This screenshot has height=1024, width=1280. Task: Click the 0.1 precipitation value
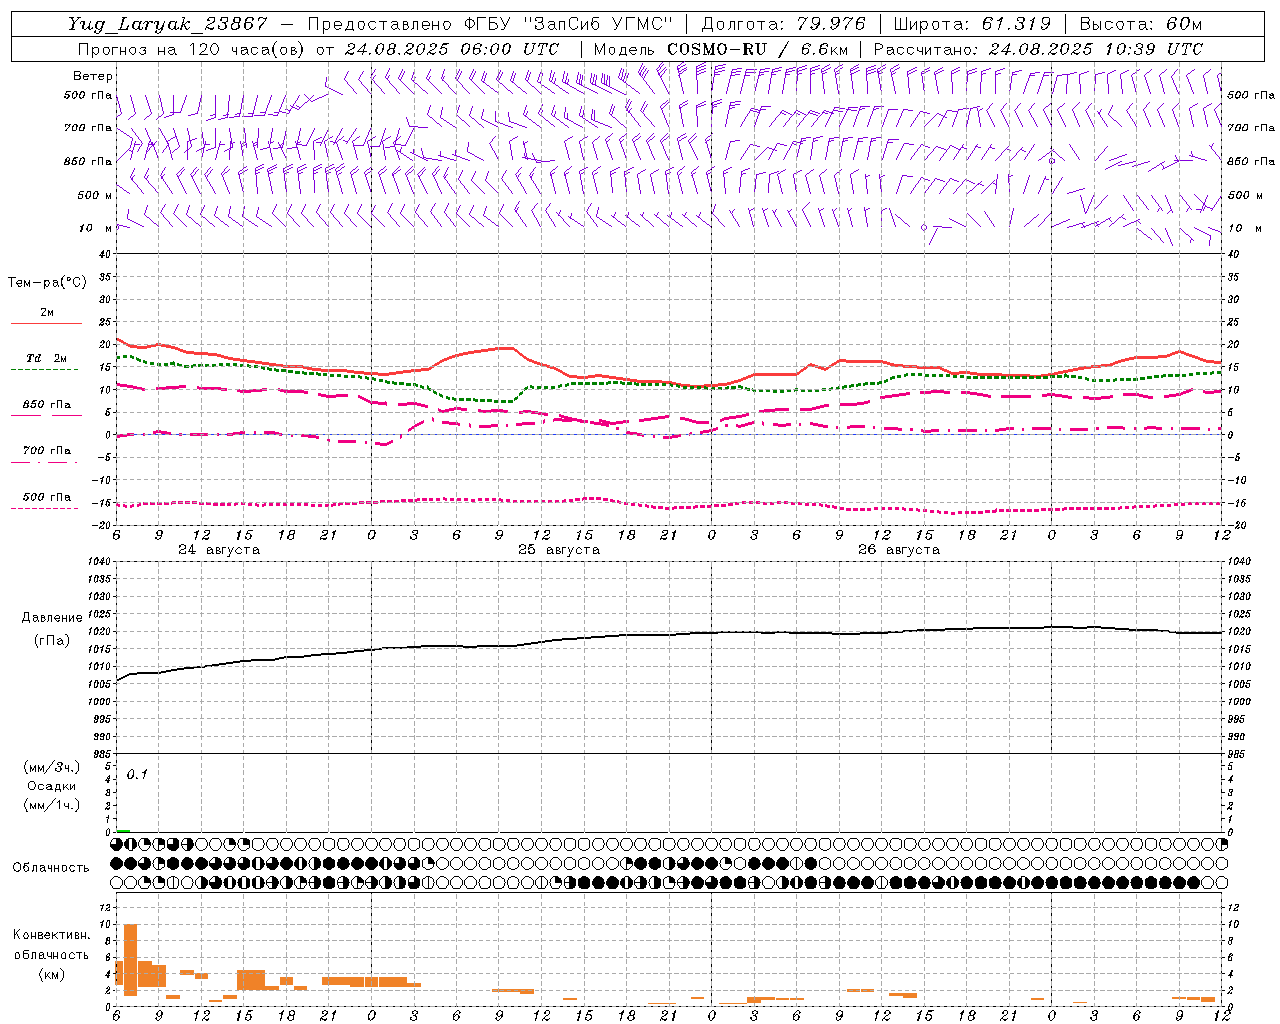tap(137, 774)
